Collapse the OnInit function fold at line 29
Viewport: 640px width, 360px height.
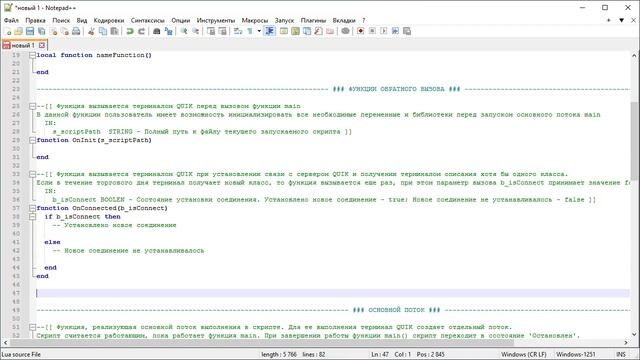[x=32, y=140]
